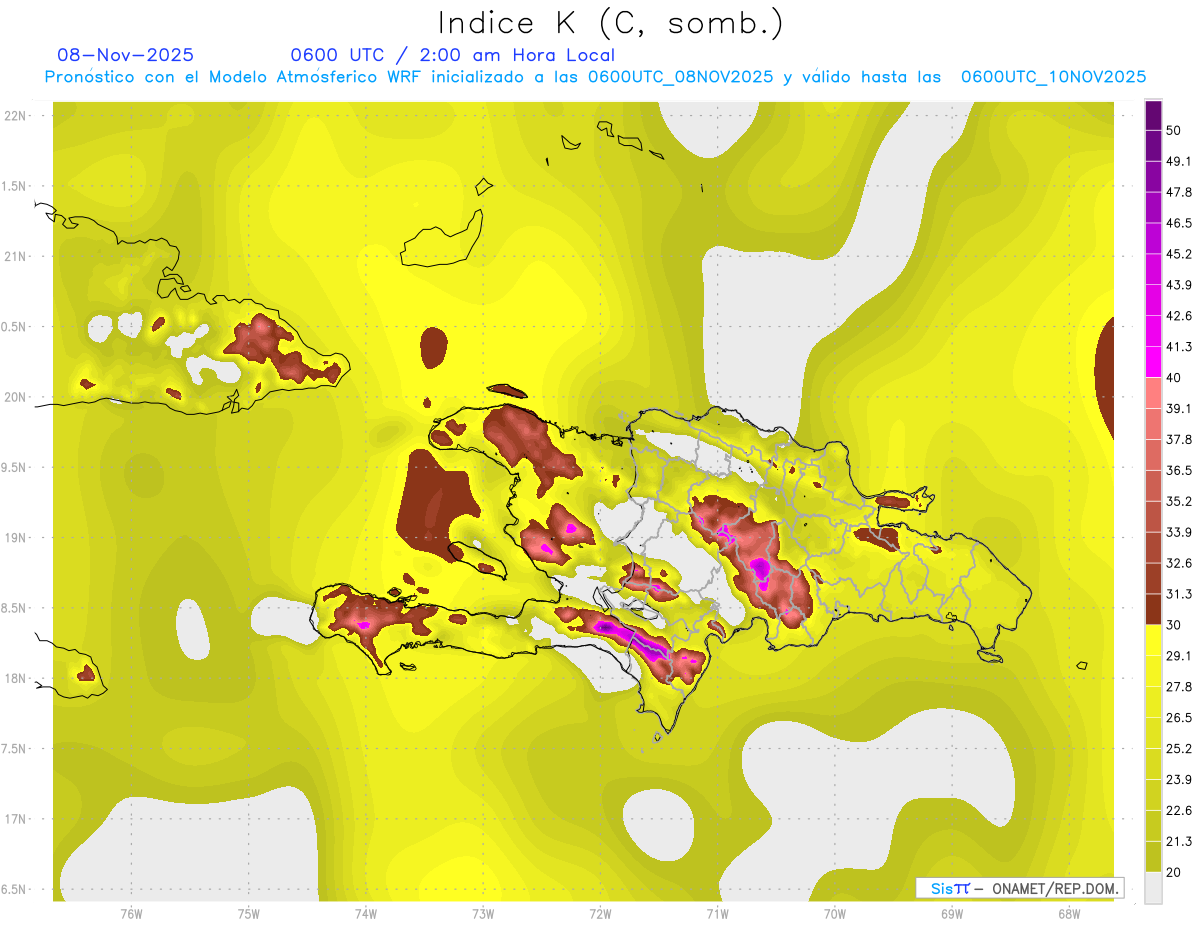Click the "17N" latitude label
The height and width of the screenshot is (927, 1200).
click(17, 819)
